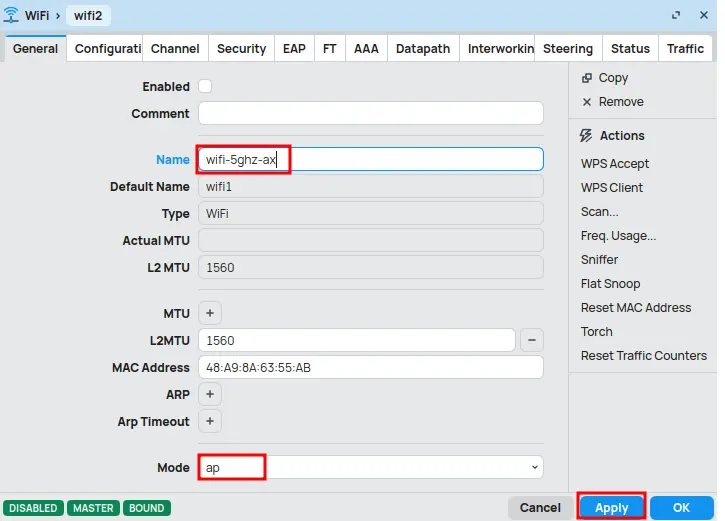Image resolution: width=725 pixels, height=521 pixels.
Task: Click the pop-out window icon in title bar
Action: [x=677, y=15]
